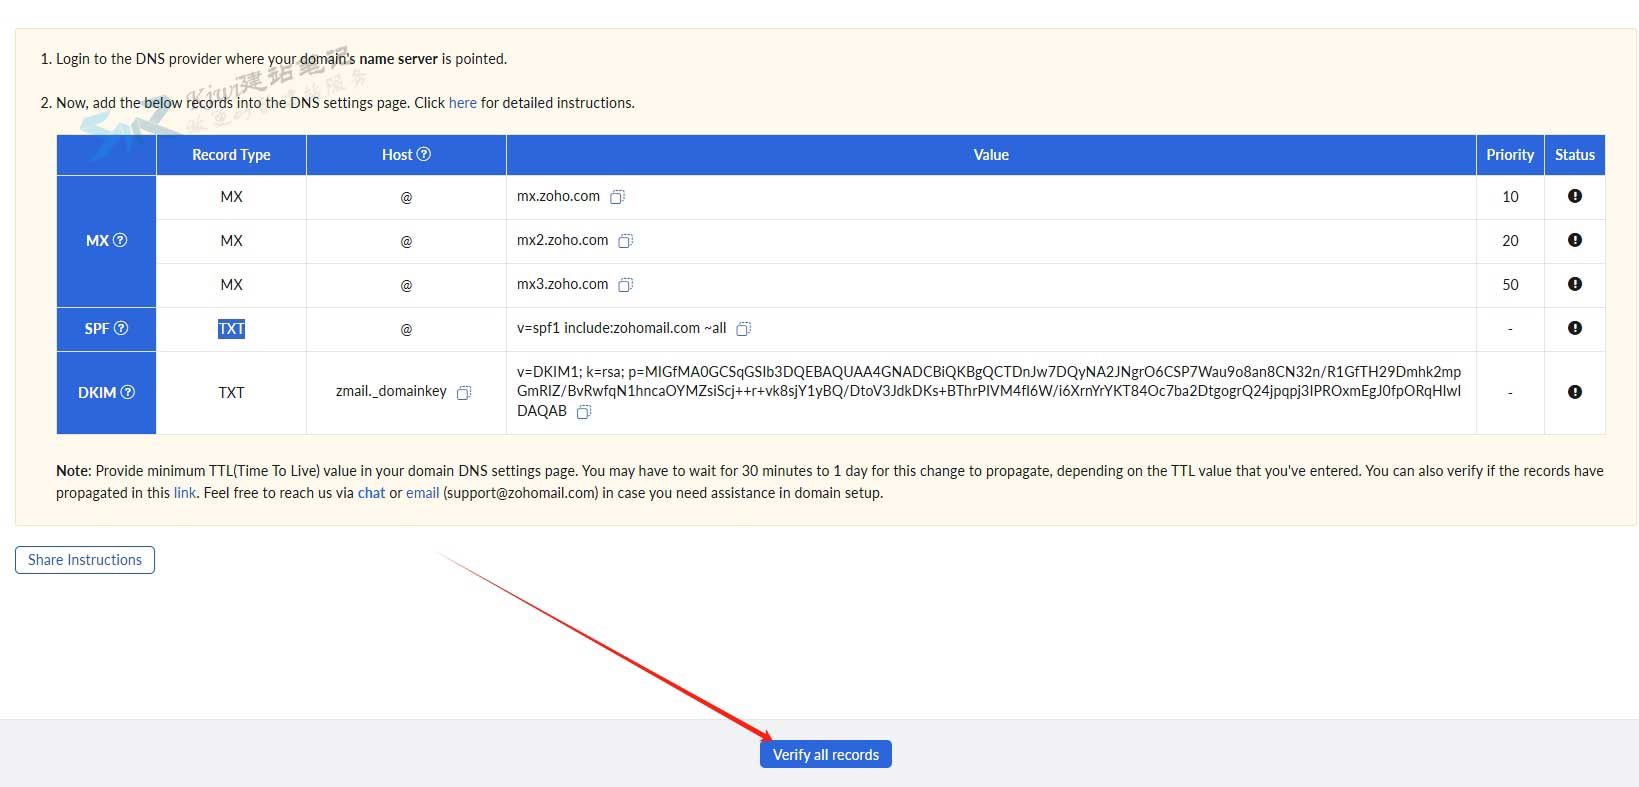Open the 'email' support link
The width and height of the screenshot is (1639, 787).
tap(422, 493)
